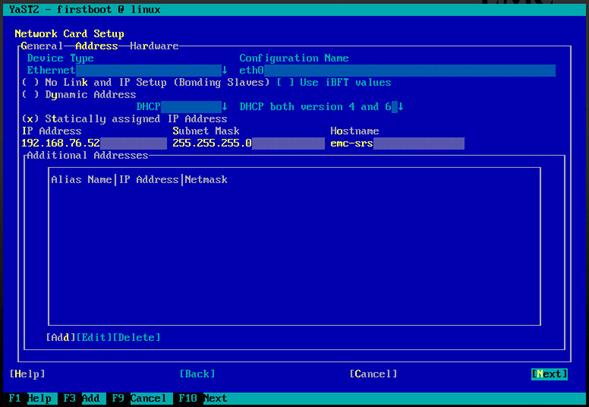Click the Additional Addresses frame label
589x407 pixels.
[88, 155]
